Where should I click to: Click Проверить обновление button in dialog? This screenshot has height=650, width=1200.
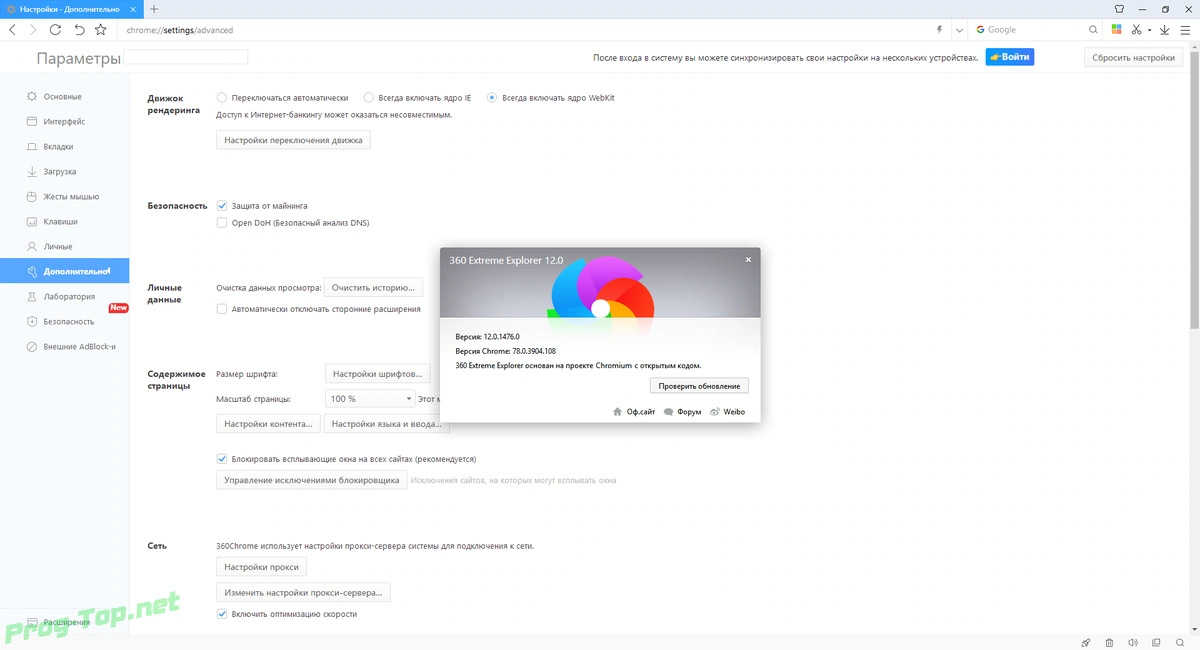[x=699, y=386]
